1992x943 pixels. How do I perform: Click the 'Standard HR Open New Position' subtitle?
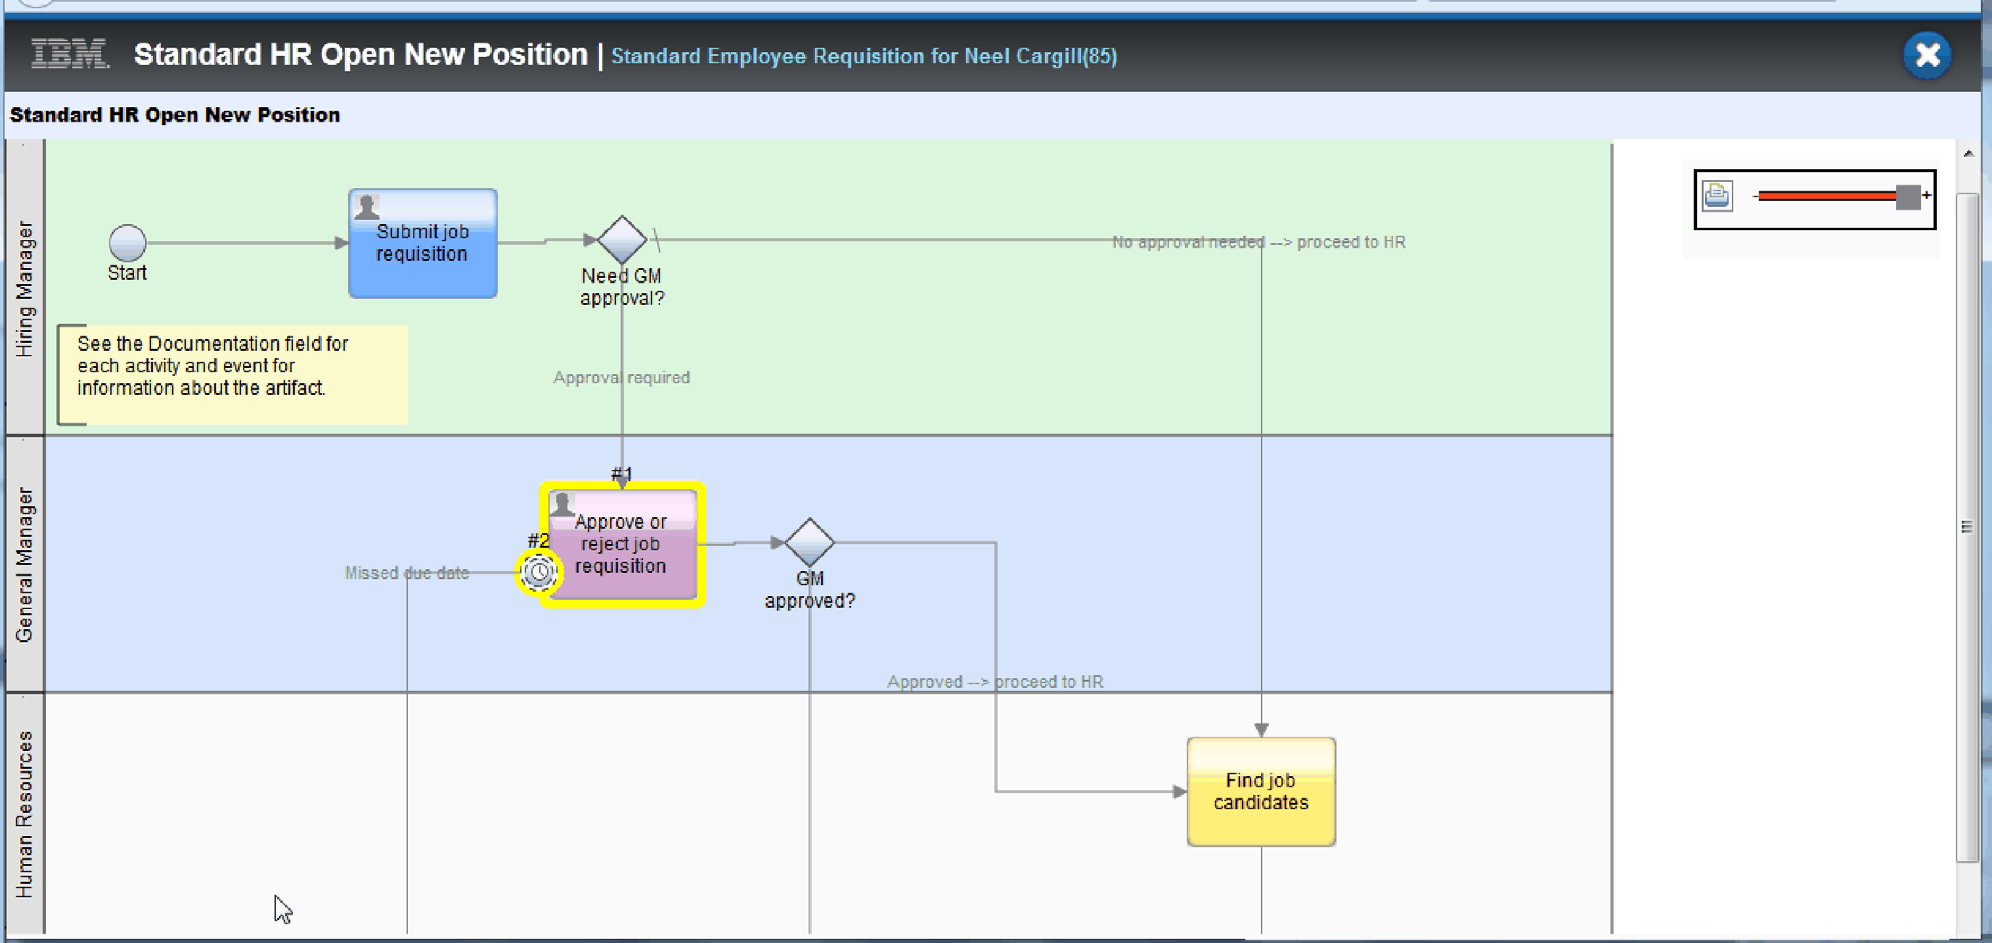[175, 115]
